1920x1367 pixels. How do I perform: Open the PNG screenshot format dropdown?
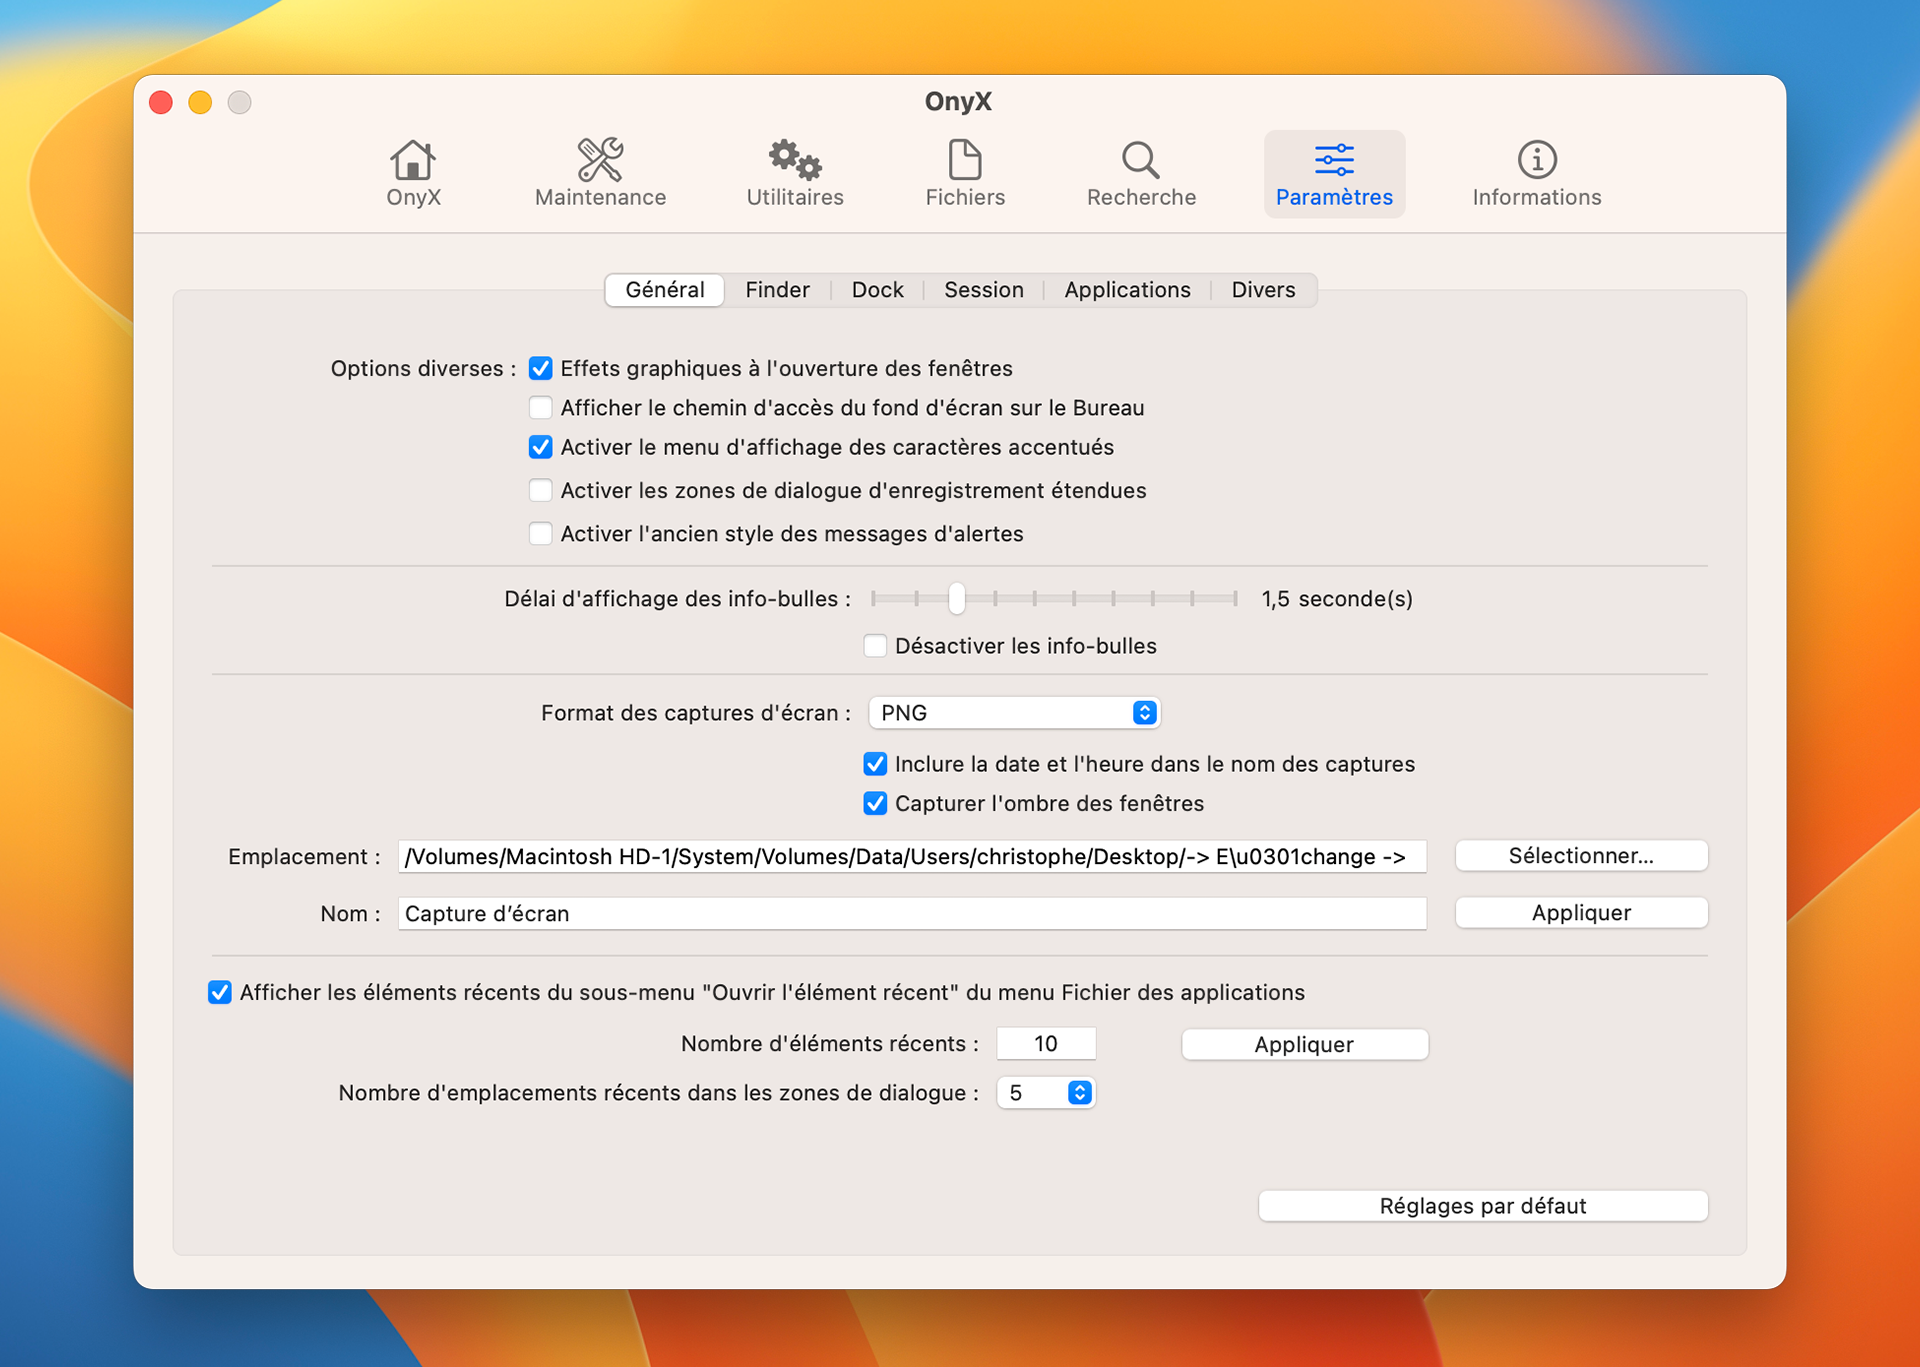coord(1014,713)
